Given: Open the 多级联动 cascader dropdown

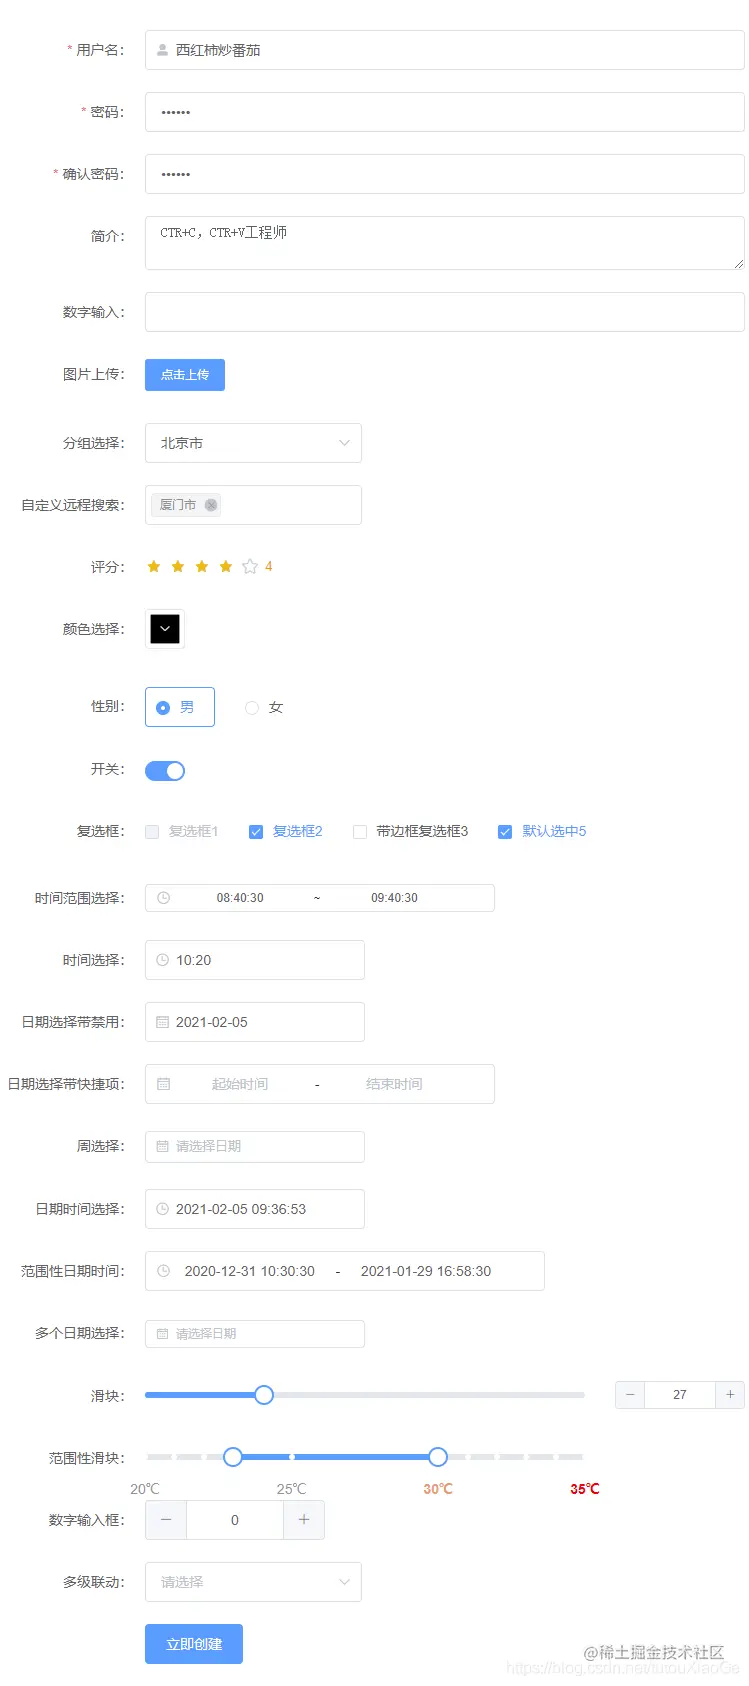Looking at the screenshot, I should [x=253, y=1582].
